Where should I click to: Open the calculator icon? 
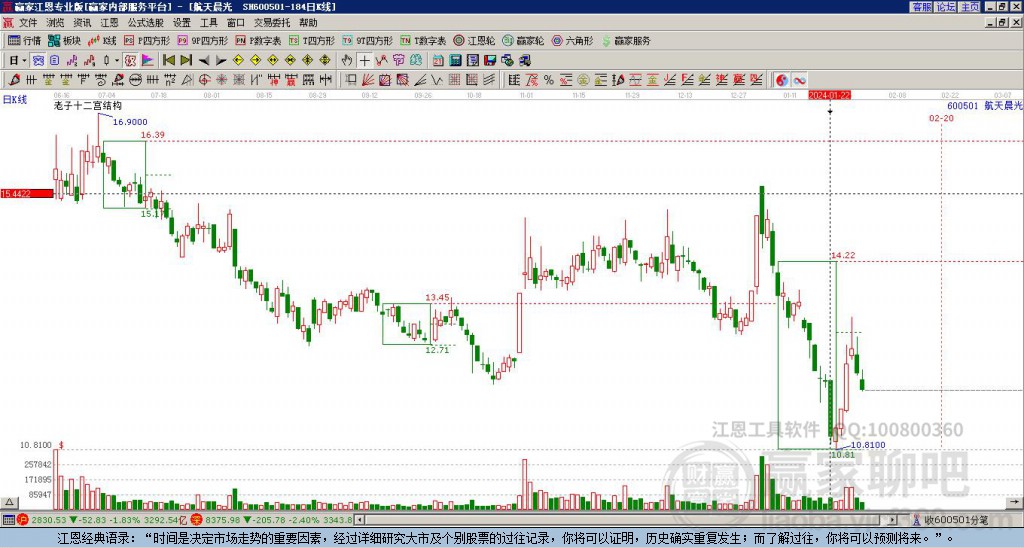(x=455, y=61)
